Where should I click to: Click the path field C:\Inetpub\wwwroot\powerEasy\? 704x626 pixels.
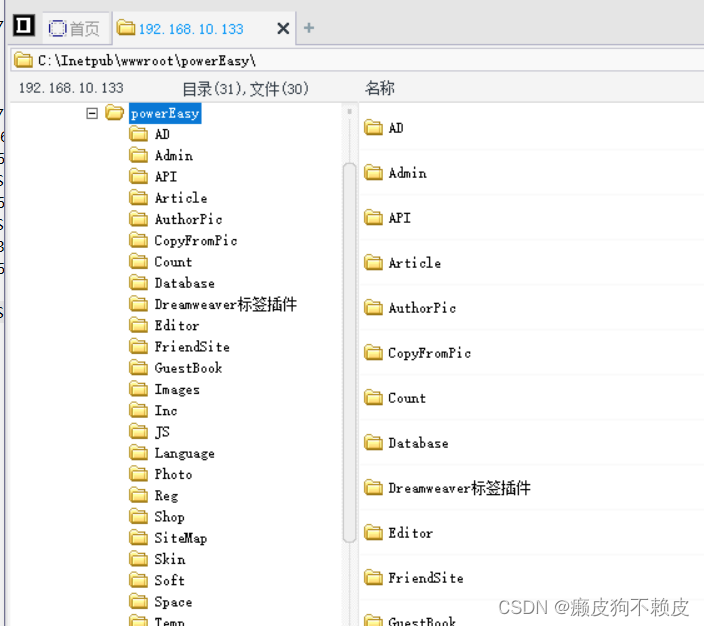coord(357,60)
